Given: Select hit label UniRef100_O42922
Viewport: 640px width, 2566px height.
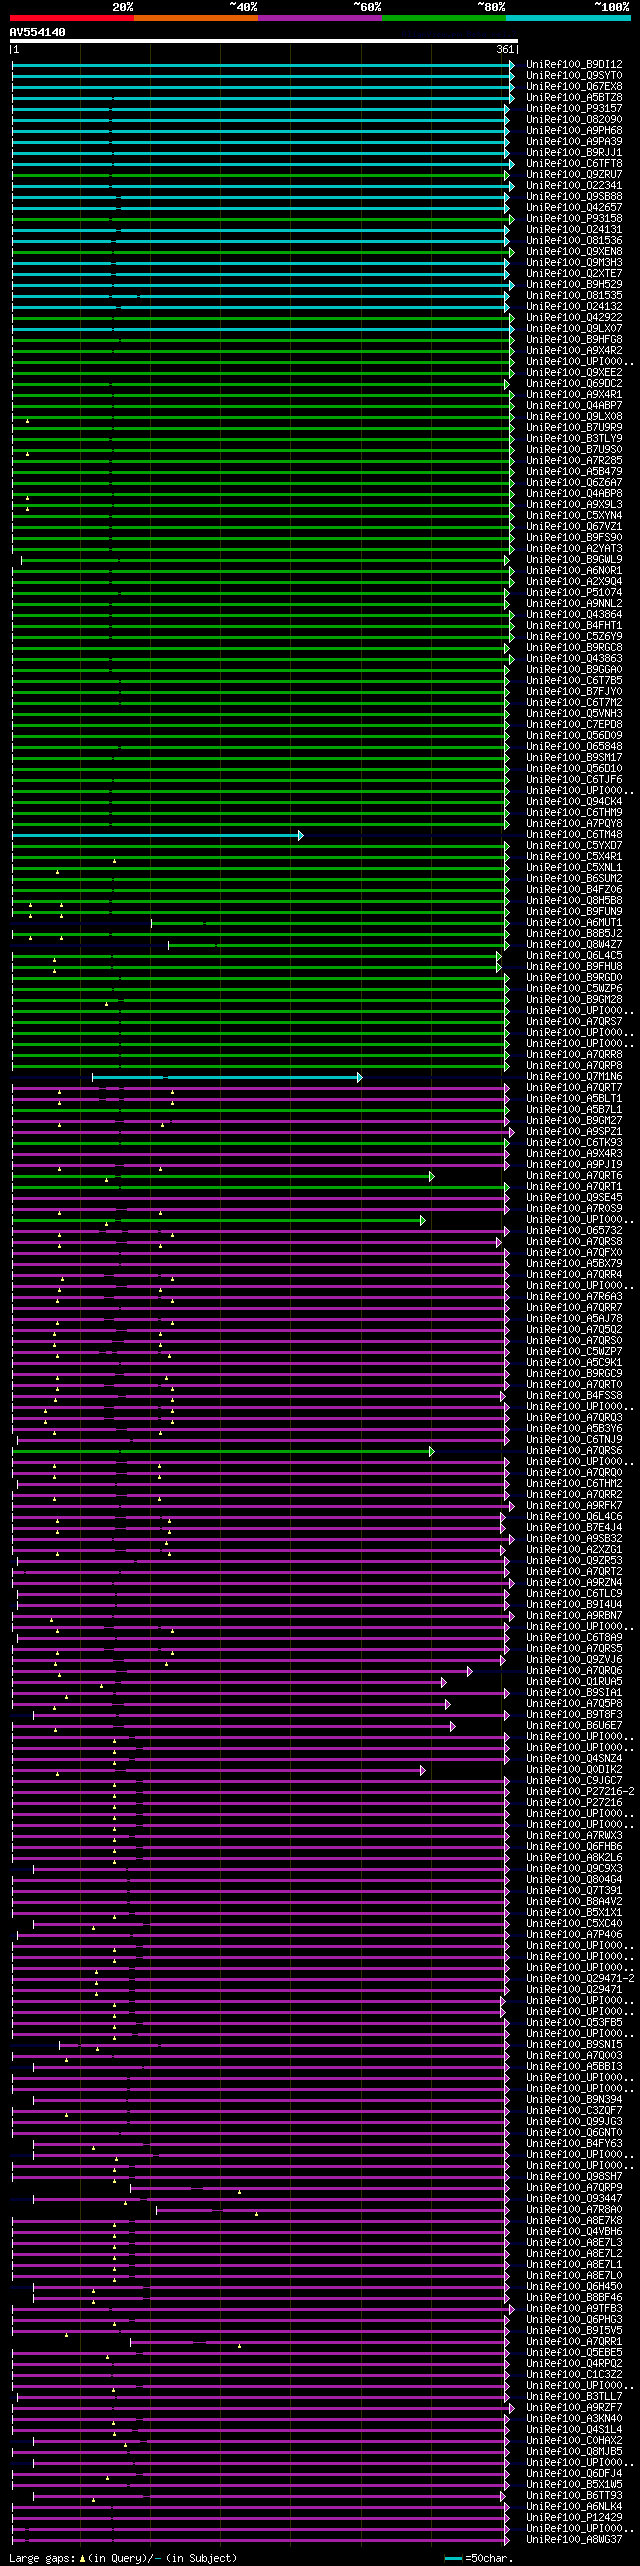Looking at the screenshot, I should [x=574, y=317].
